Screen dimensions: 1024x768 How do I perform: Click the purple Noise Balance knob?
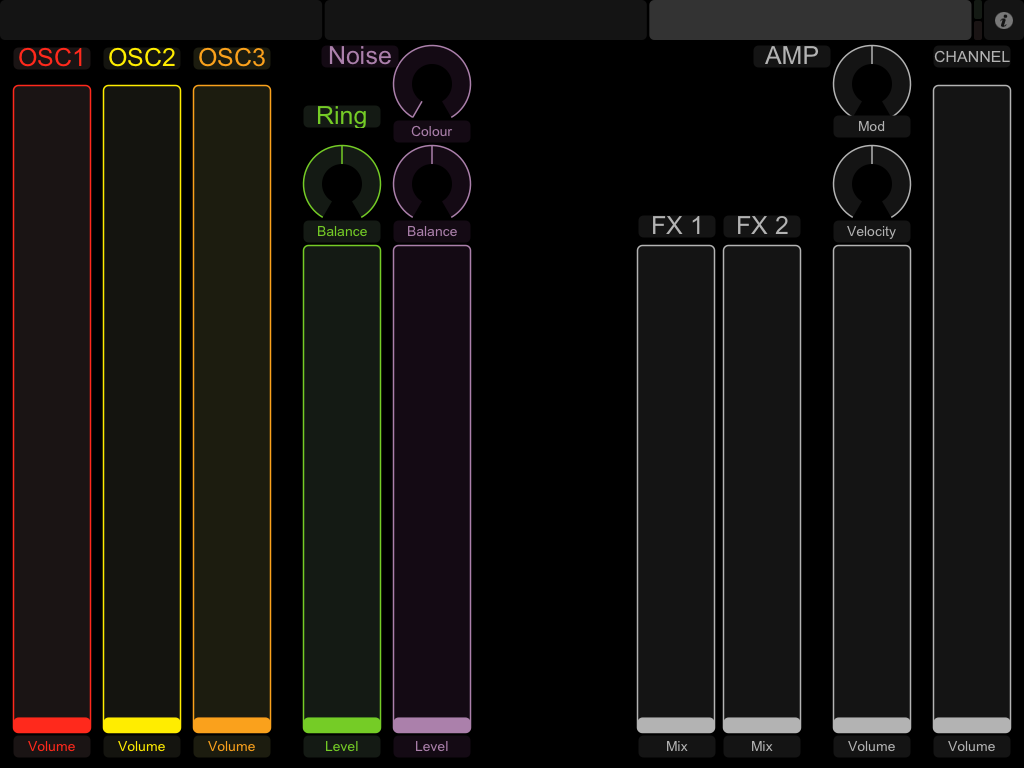pyautogui.click(x=432, y=183)
